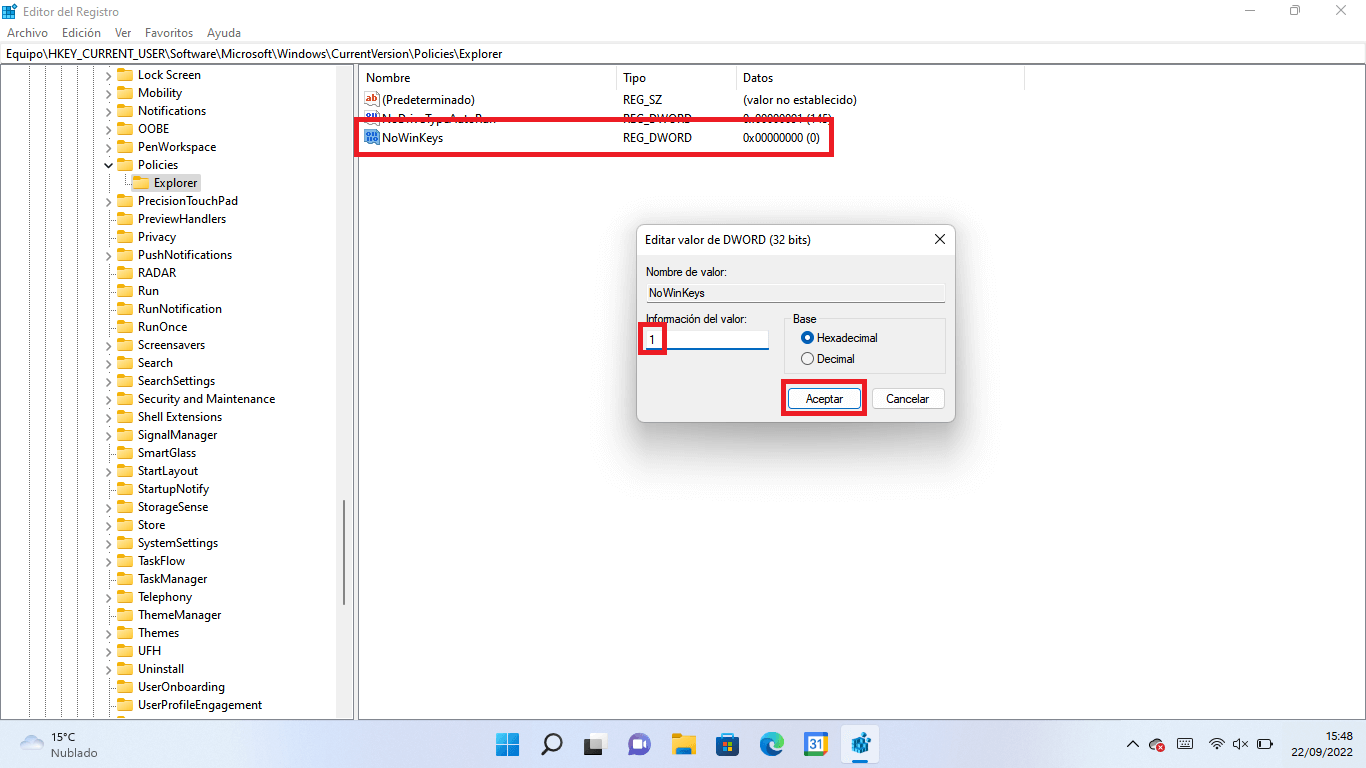Click the NoWinKeys DWORD value icon
Screen dimensions: 1366x768
(372, 138)
